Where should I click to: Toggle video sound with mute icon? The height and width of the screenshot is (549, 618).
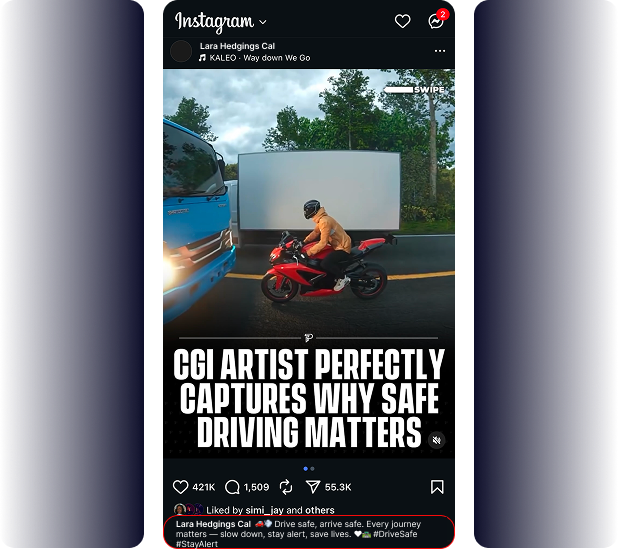437,440
